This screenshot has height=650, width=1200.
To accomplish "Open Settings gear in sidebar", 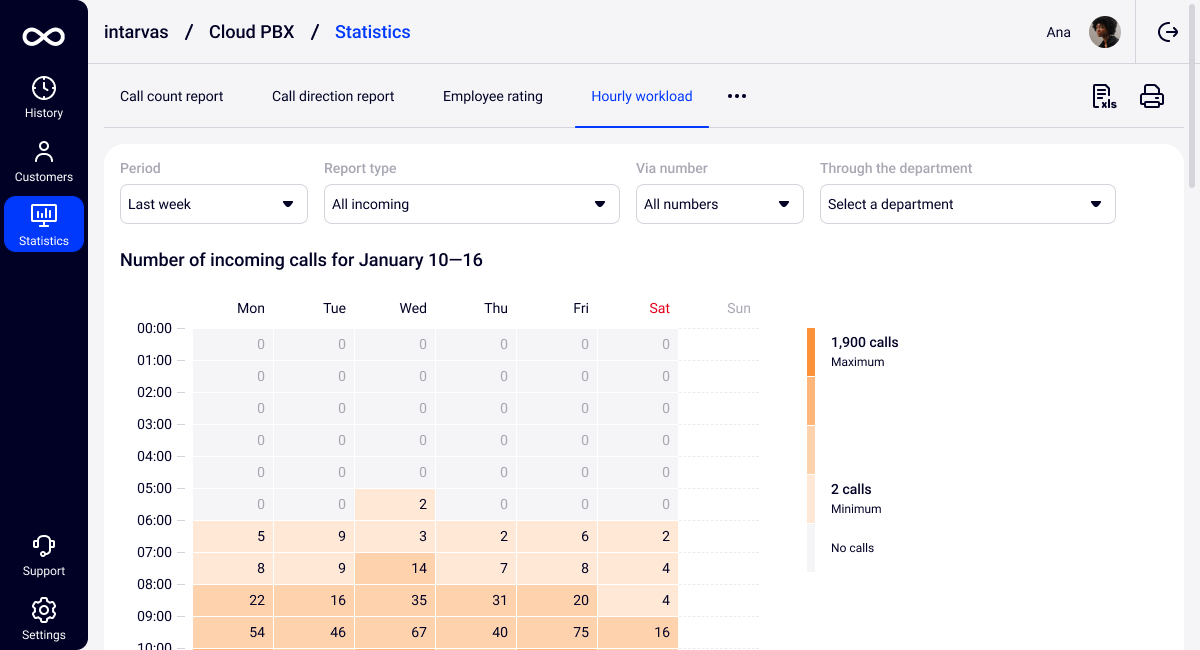I will [44, 620].
